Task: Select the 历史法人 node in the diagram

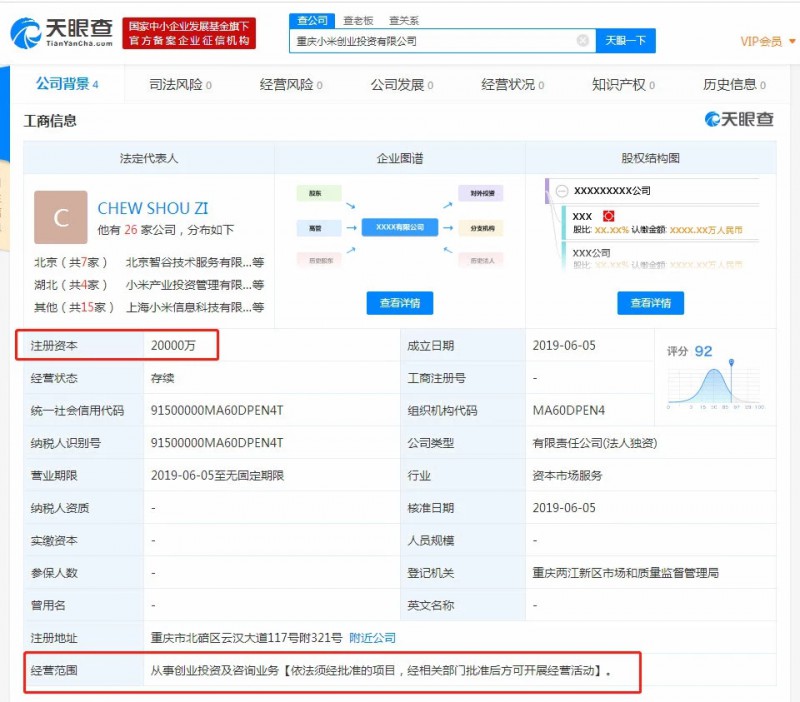Action: tap(481, 261)
